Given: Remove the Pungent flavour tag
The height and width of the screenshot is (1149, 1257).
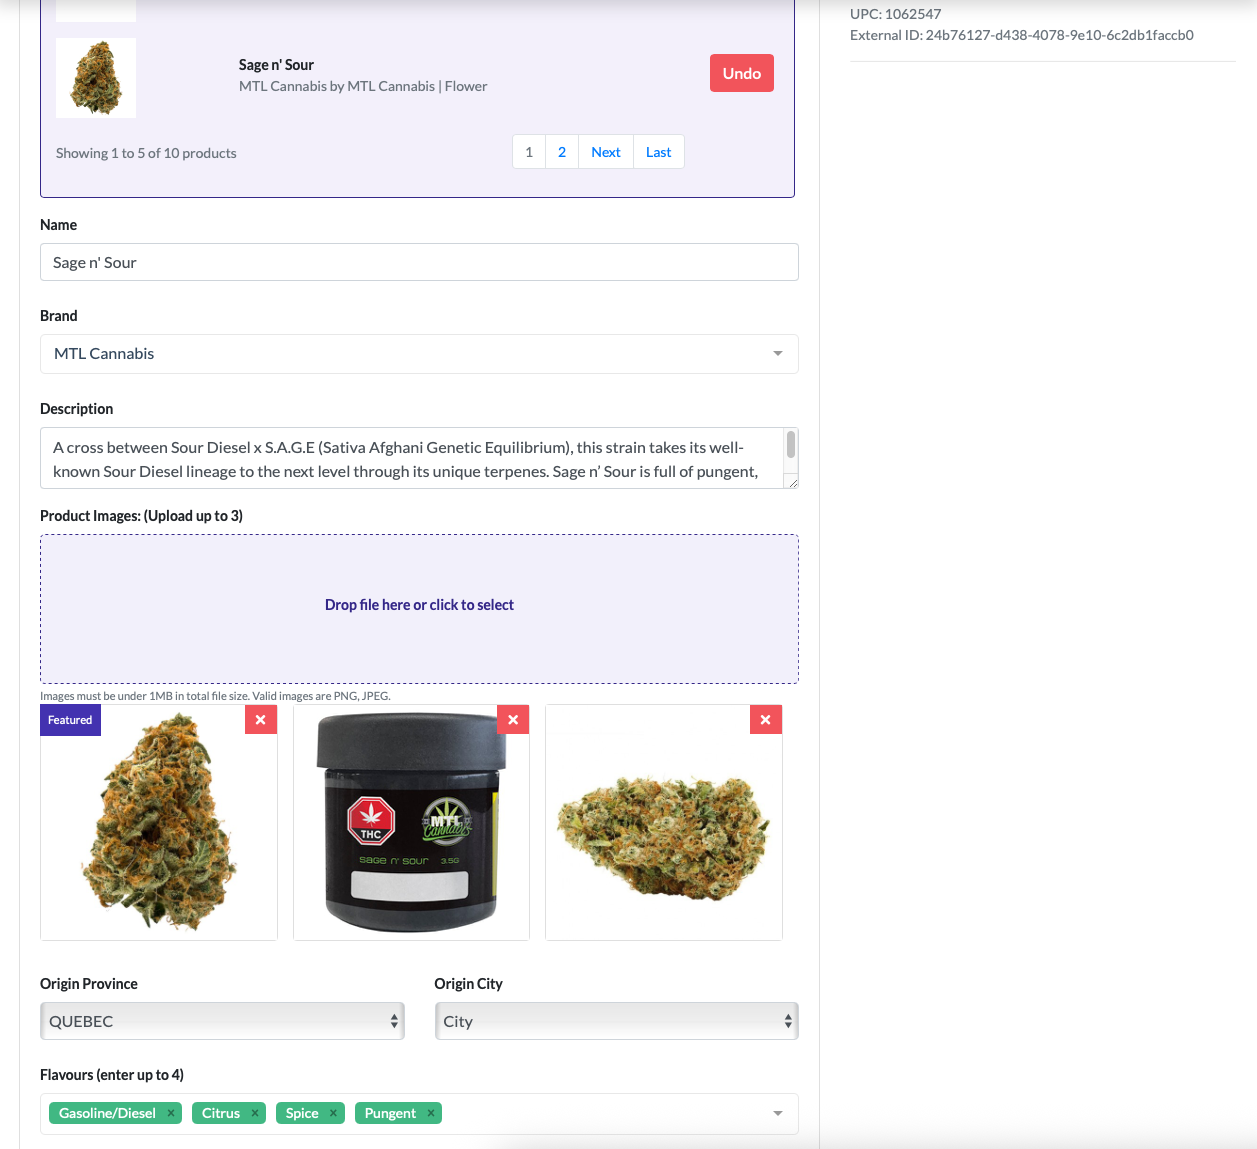Looking at the screenshot, I should pyautogui.click(x=431, y=1113).
